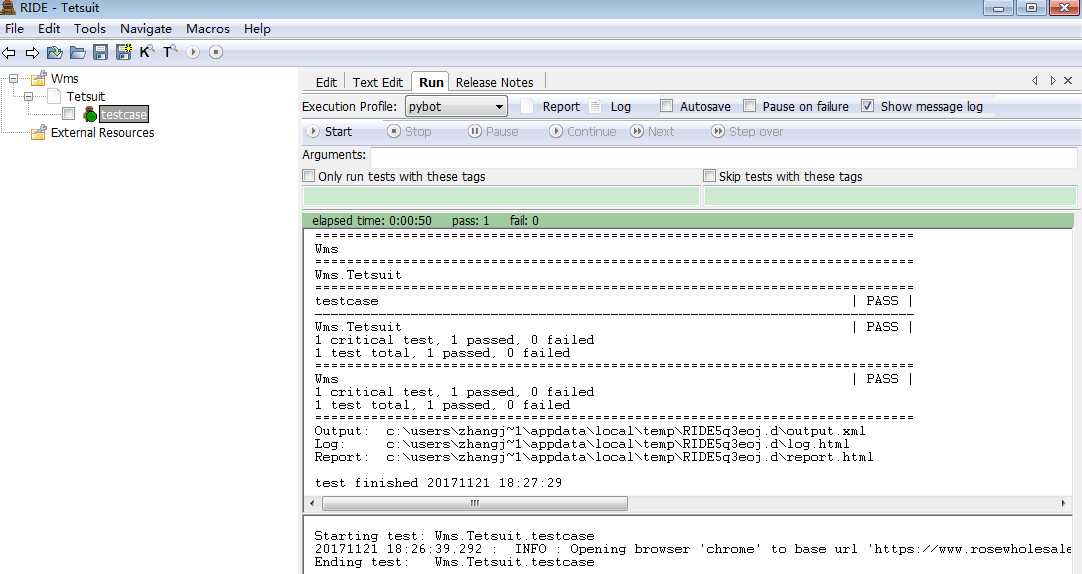Image resolution: width=1082 pixels, height=574 pixels.
Task: Enable the Pause on failure option
Action: tap(749, 106)
